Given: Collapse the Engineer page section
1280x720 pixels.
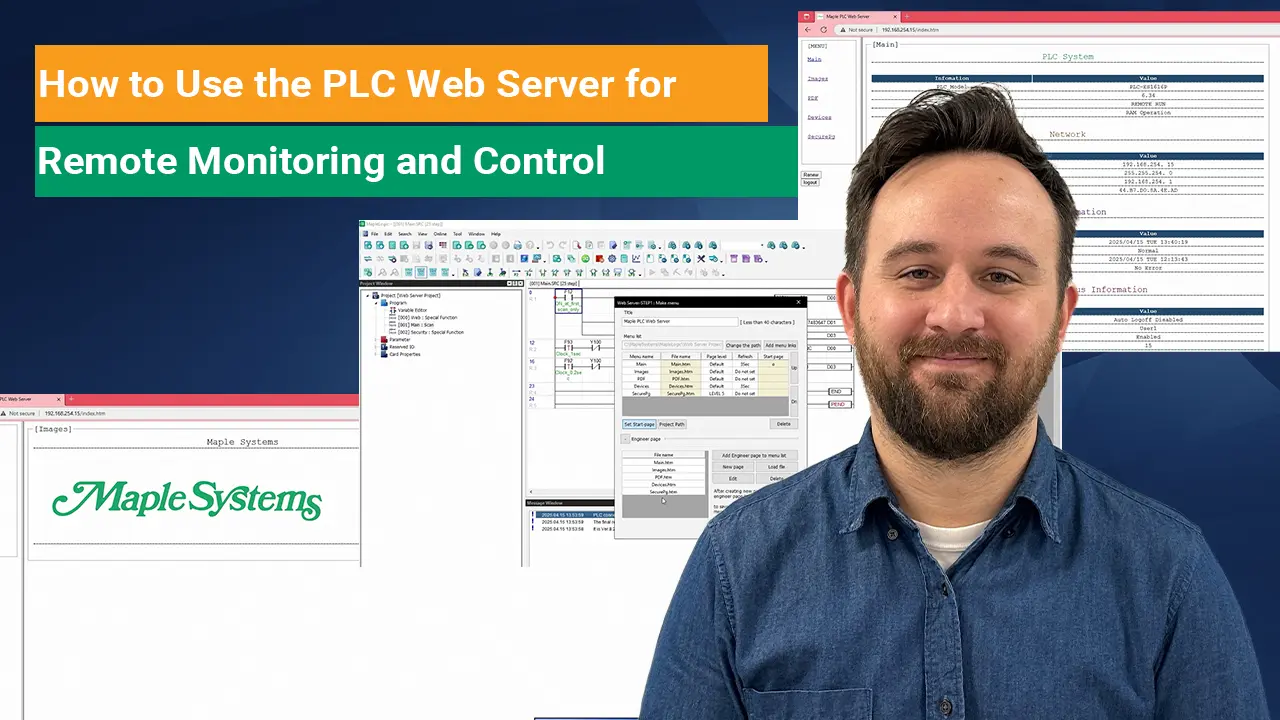Looking at the screenshot, I should tap(624, 439).
